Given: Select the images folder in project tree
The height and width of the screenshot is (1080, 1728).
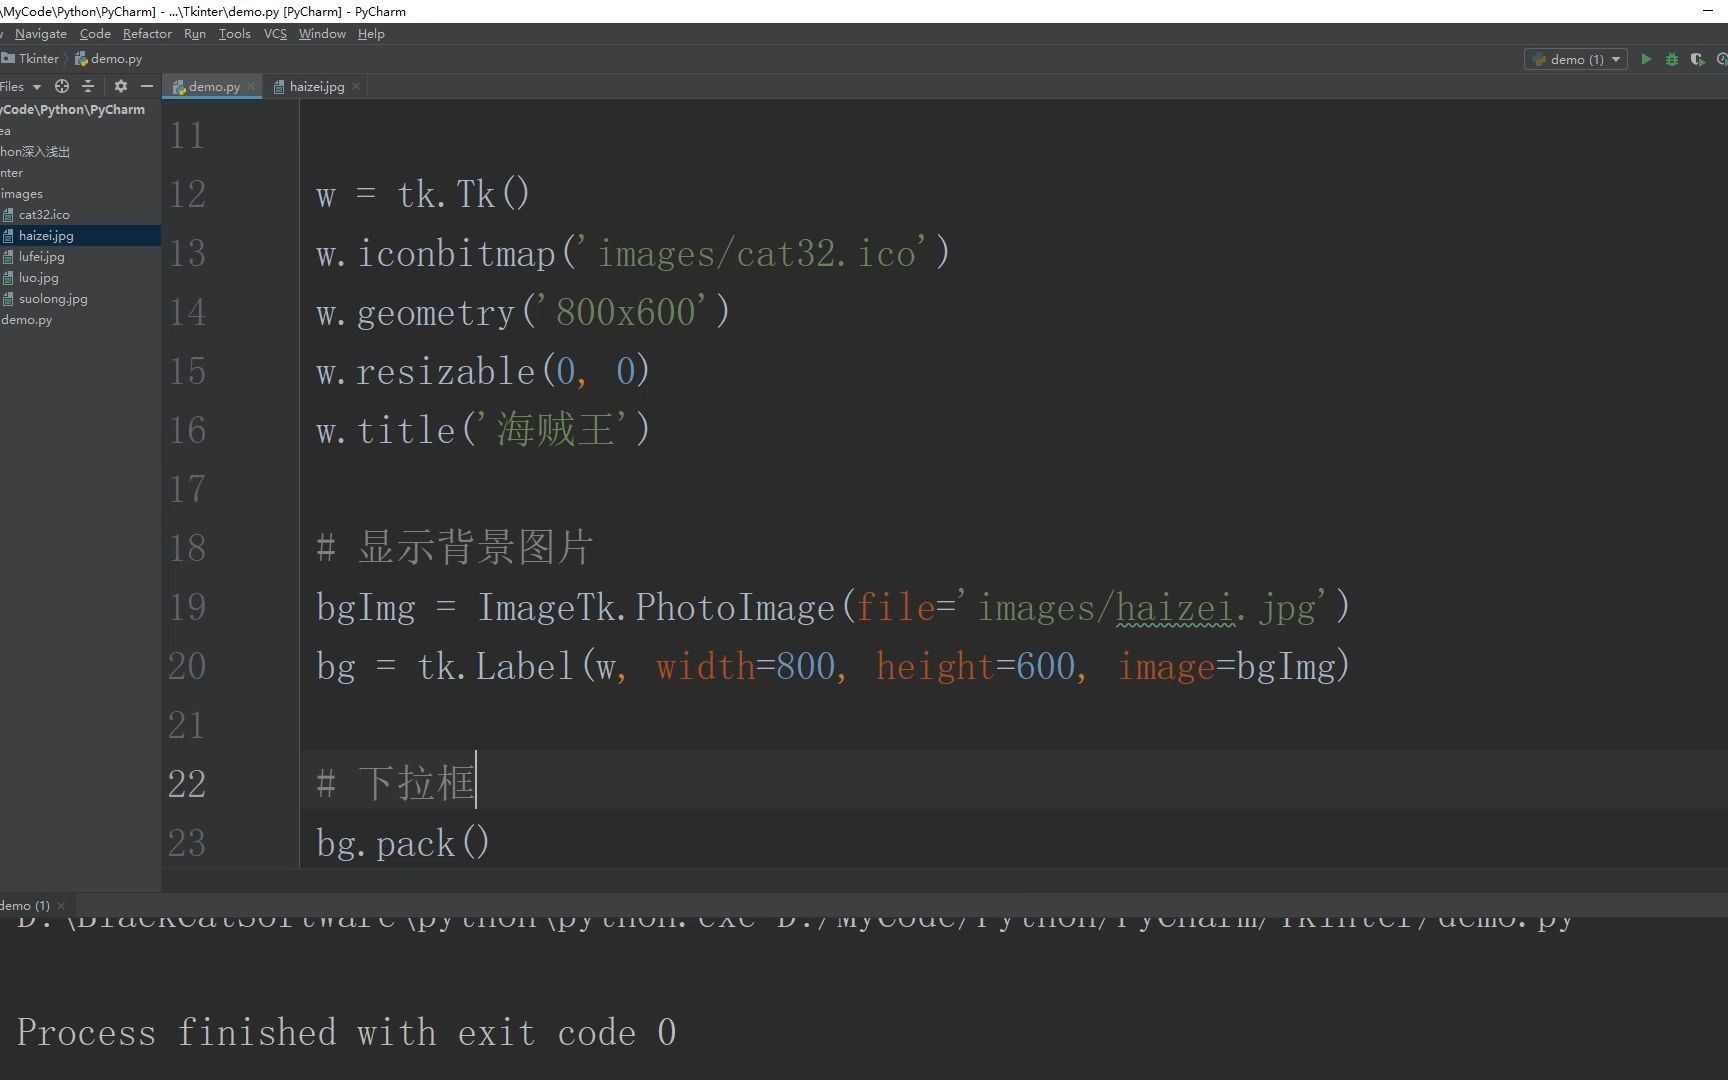Looking at the screenshot, I should pos(22,193).
